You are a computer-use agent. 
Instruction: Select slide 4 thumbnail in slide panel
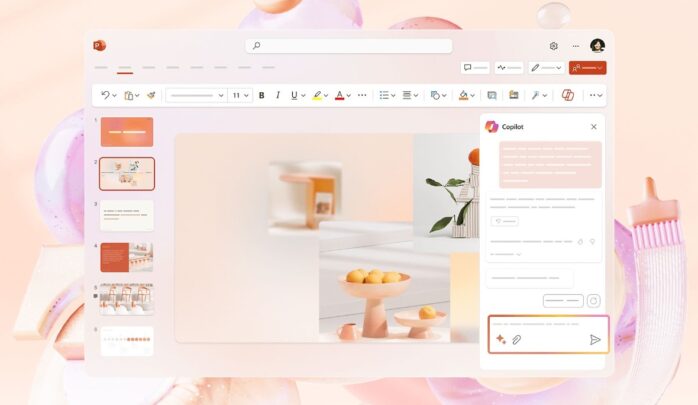coord(127,257)
